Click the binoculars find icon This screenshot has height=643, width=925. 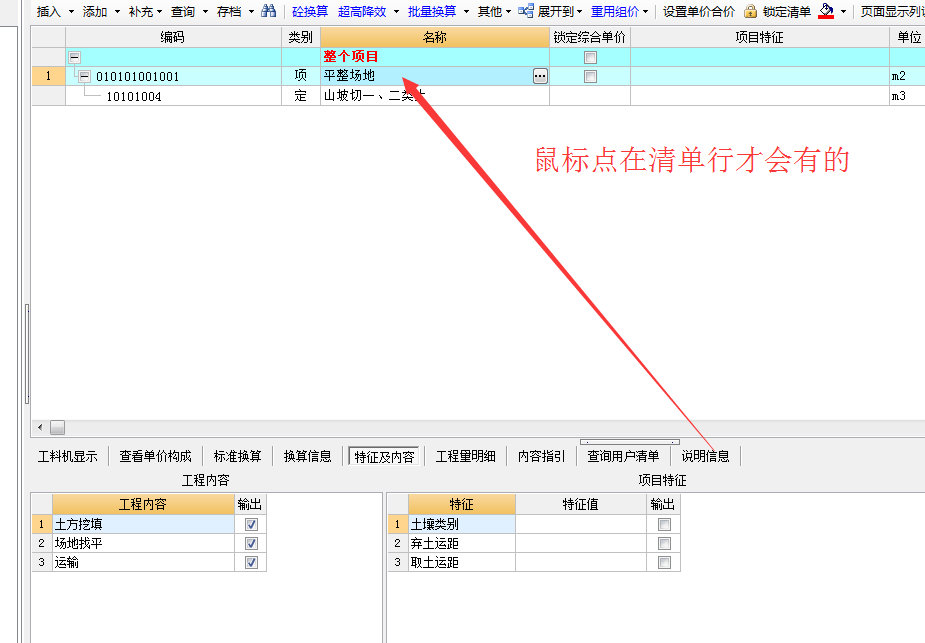coord(268,11)
